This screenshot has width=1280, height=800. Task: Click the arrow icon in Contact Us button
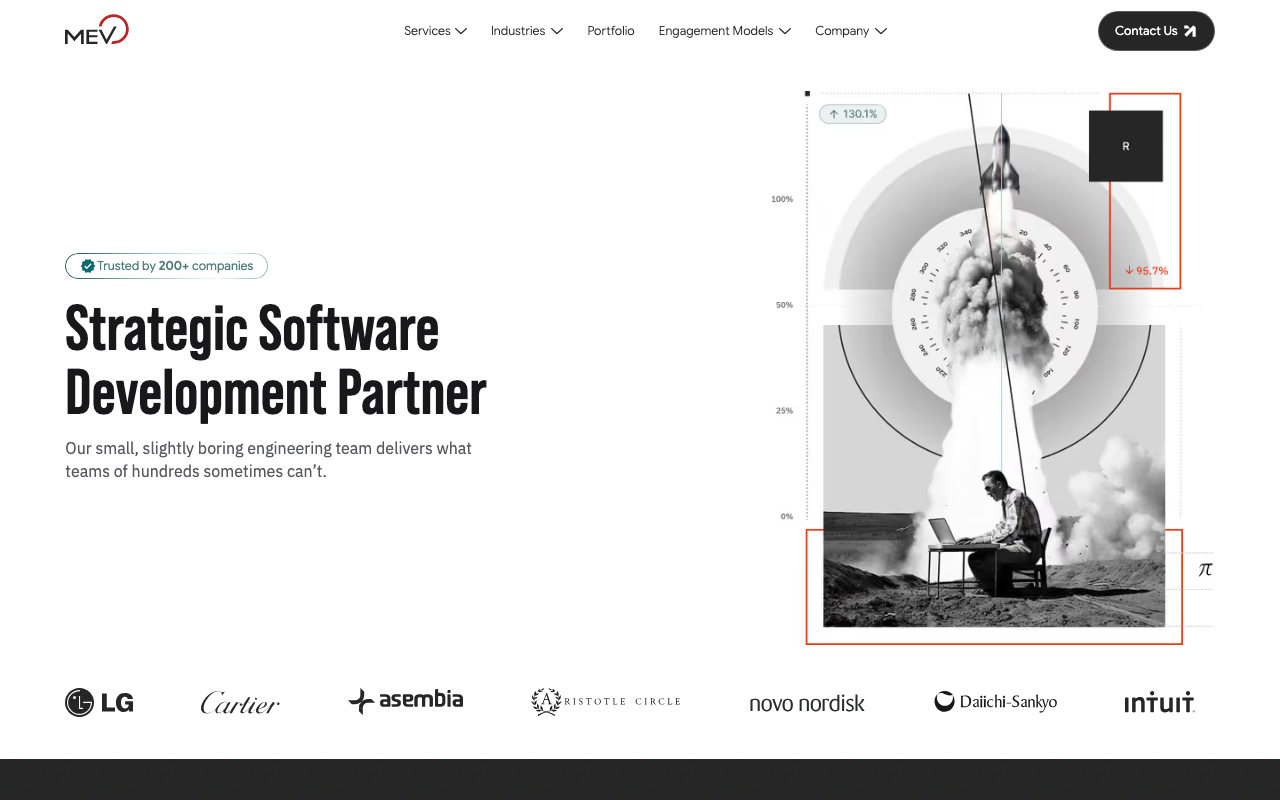[x=1190, y=31]
